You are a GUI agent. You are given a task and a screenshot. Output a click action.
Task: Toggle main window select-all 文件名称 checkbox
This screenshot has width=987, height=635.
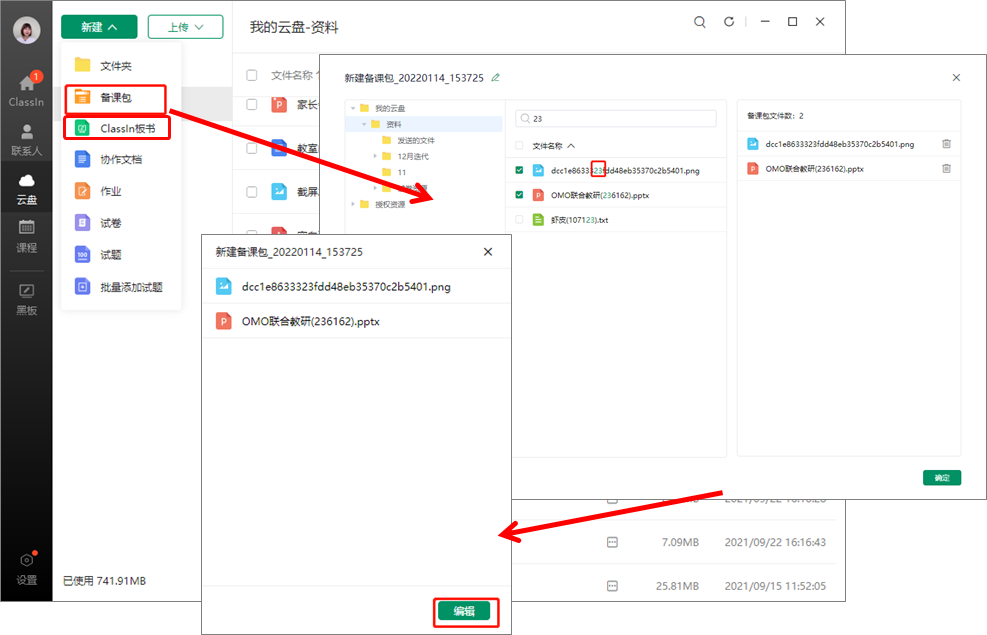point(252,76)
